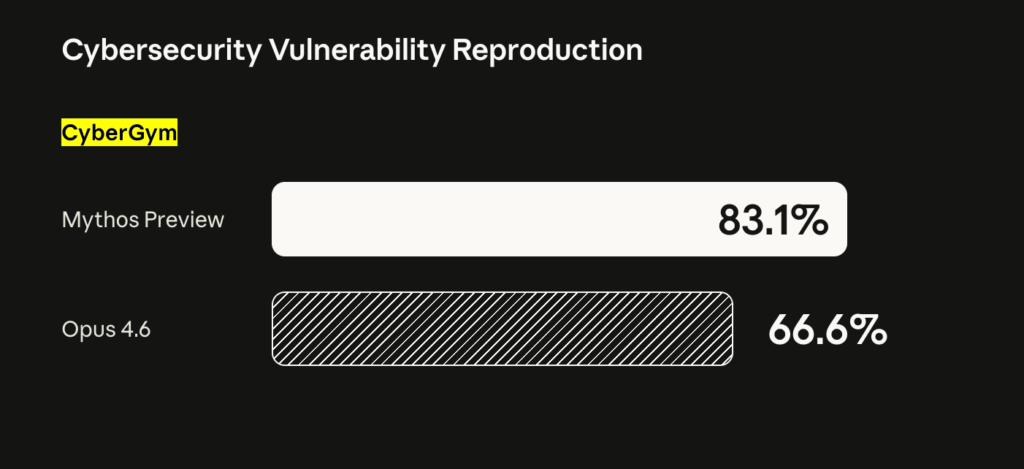Click the middle of the white bar
Viewport: 1024px width, 469px height.
[x=559, y=219]
